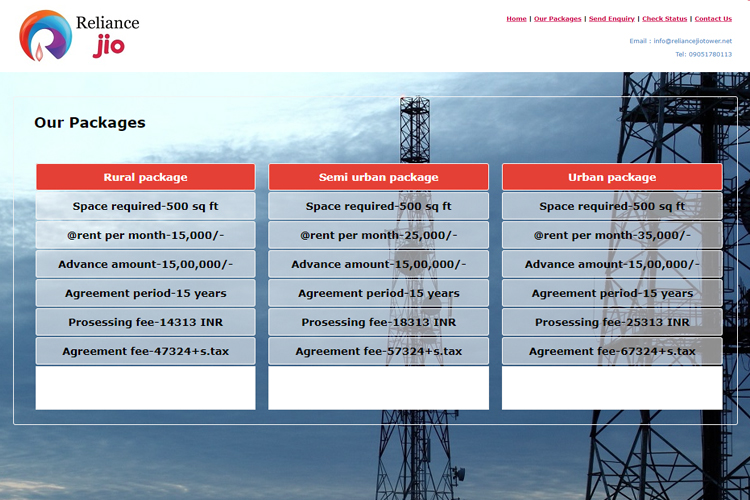The image size is (750, 500).
Task: Open the Contact Us page
Action: click(713, 19)
